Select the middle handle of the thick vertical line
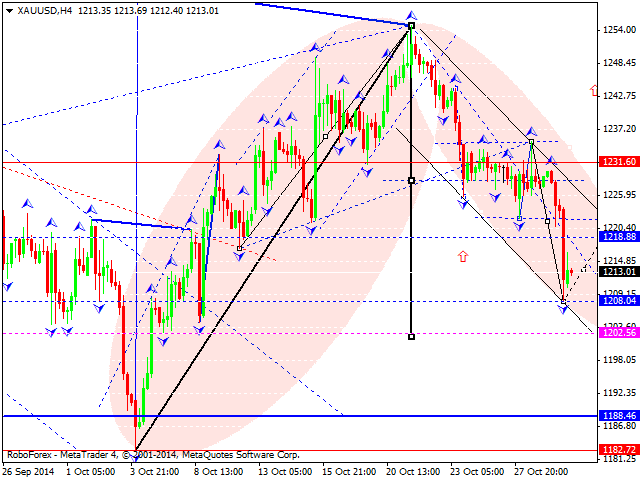This screenshot has width=640, height=480. pyautogui.click(x=411, y=180)
